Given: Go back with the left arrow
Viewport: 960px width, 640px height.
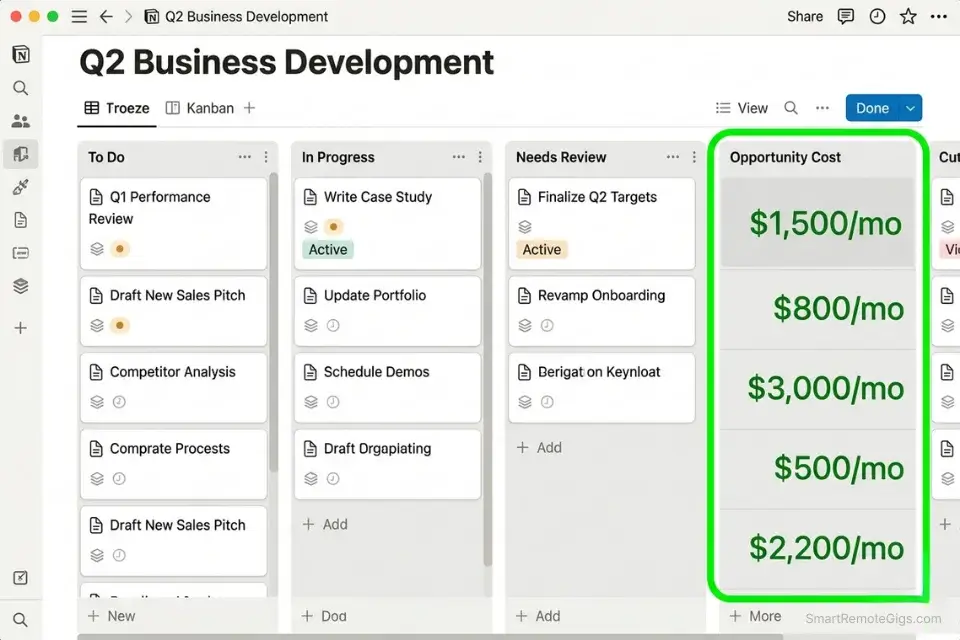Looking at the screenshot, I should (106, 17).
